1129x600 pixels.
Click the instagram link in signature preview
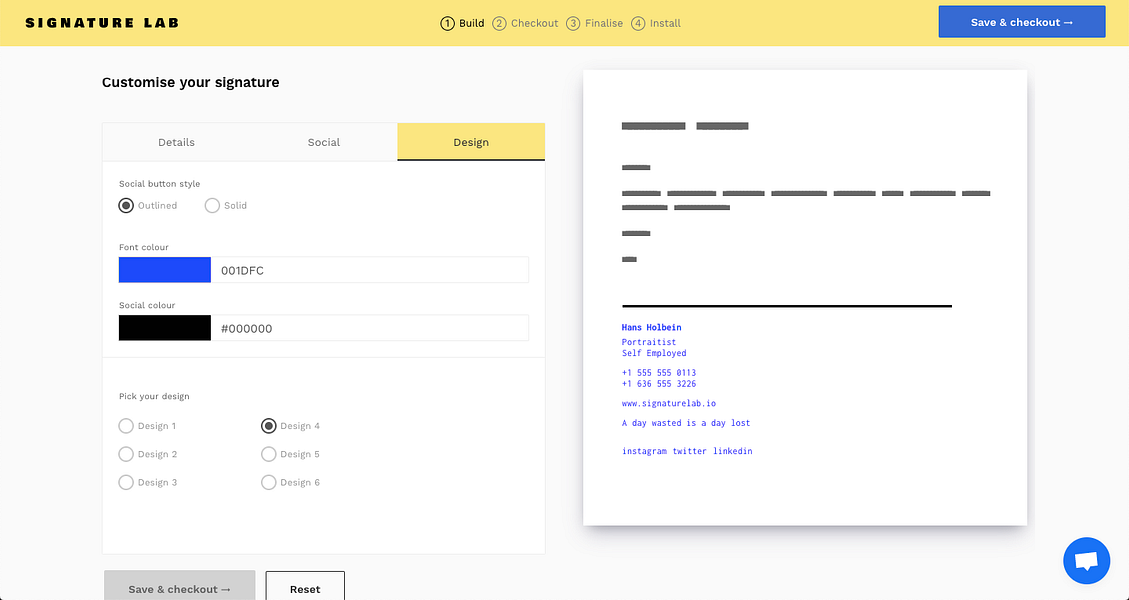click(x=644, y=451)
